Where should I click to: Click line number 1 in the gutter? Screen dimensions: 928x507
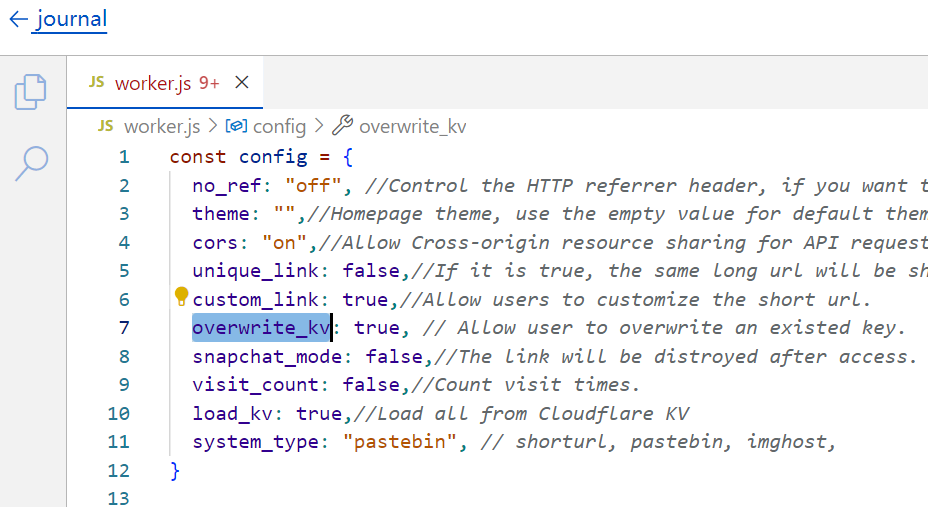pyautogui.click(x=124, y=157)
